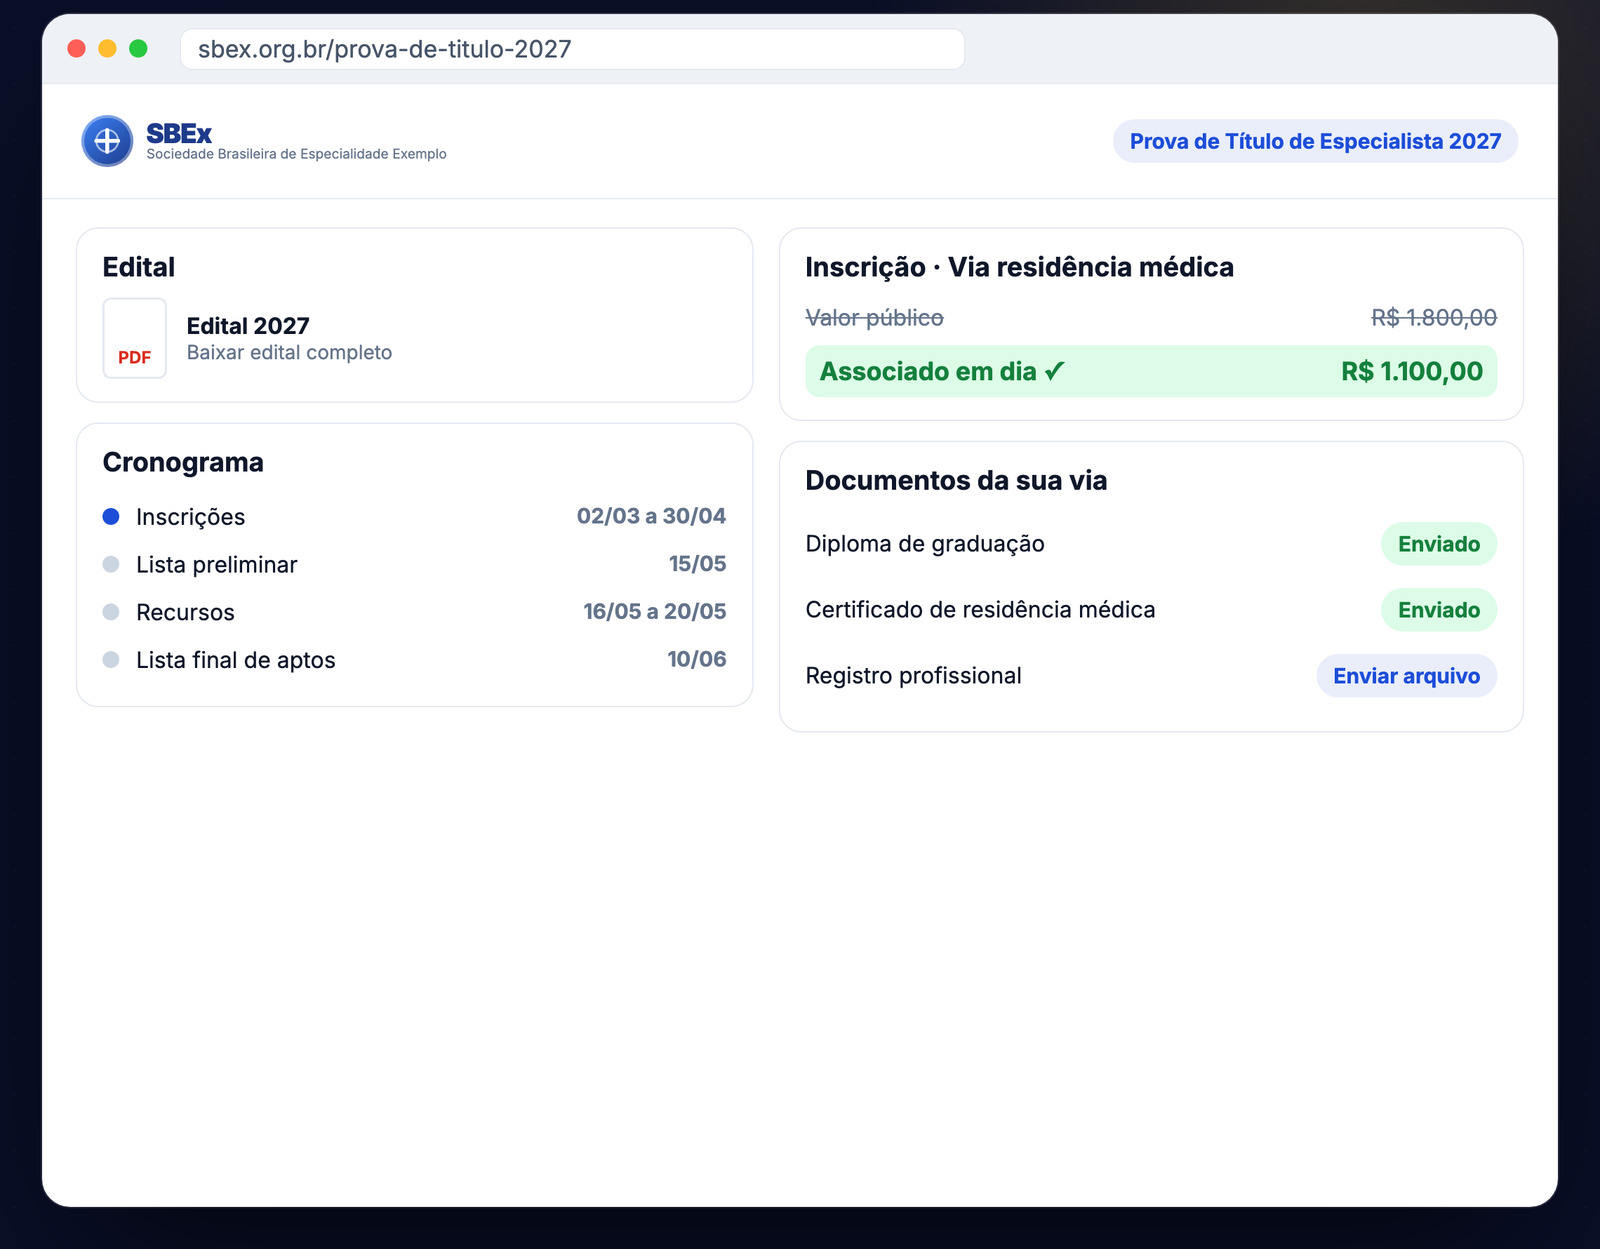The width and height of the screenshot is (1600, 1249).
Task: Click the 'Recursos' schedule label
Action: pyautogui.click(x=185, y=612)
